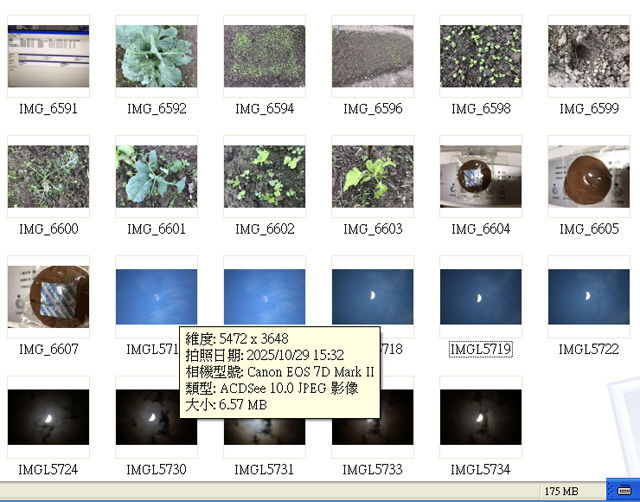Select the IMGL5733 file name
The image size is (640, 502).
(373, 469)
